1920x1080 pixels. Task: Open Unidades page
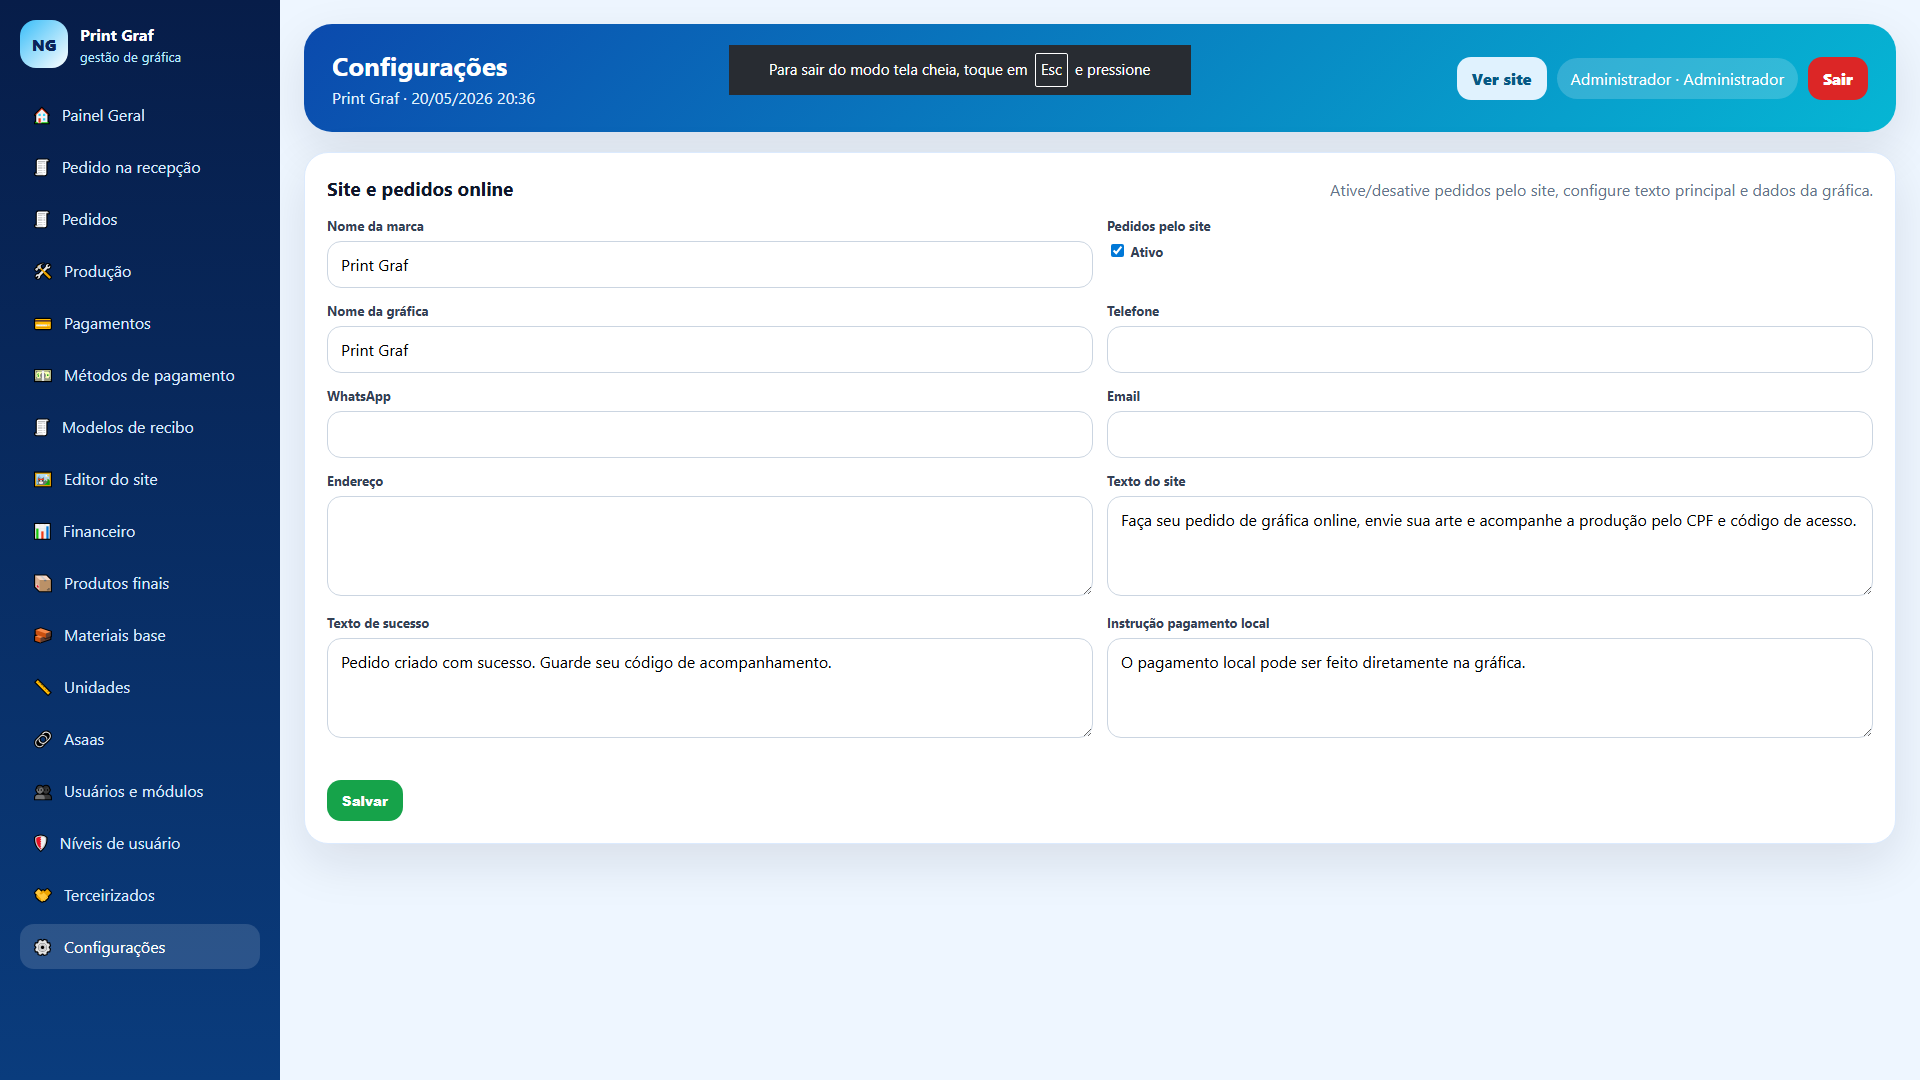click(x=140, y=688)
